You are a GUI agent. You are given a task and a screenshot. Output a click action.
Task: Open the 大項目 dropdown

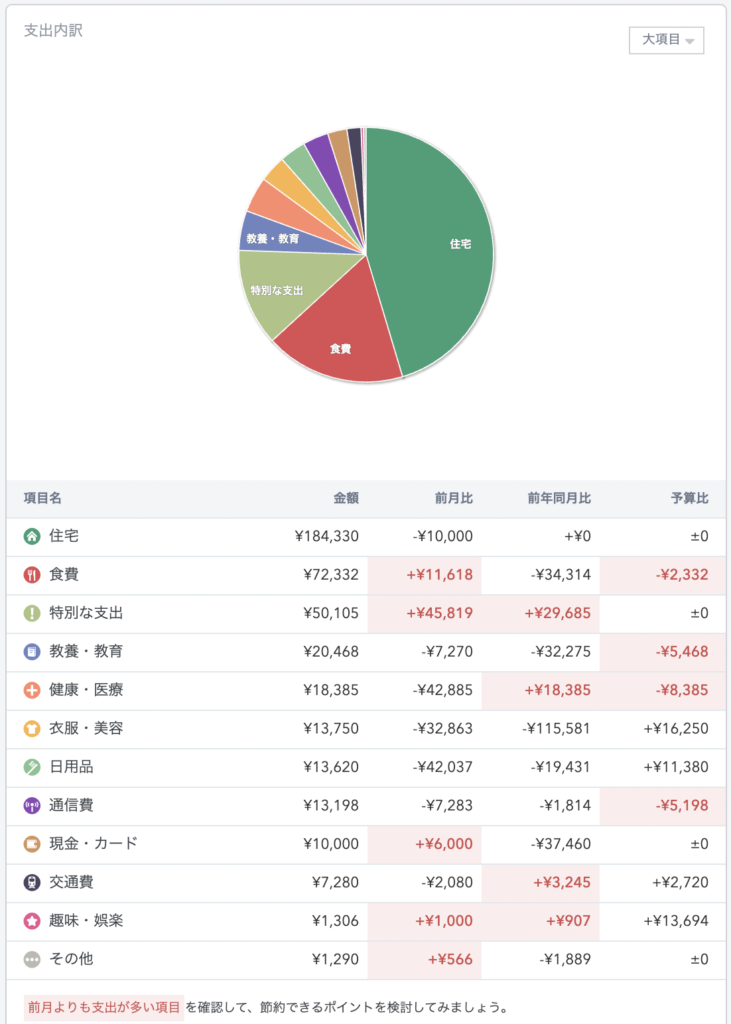point(666,40)
